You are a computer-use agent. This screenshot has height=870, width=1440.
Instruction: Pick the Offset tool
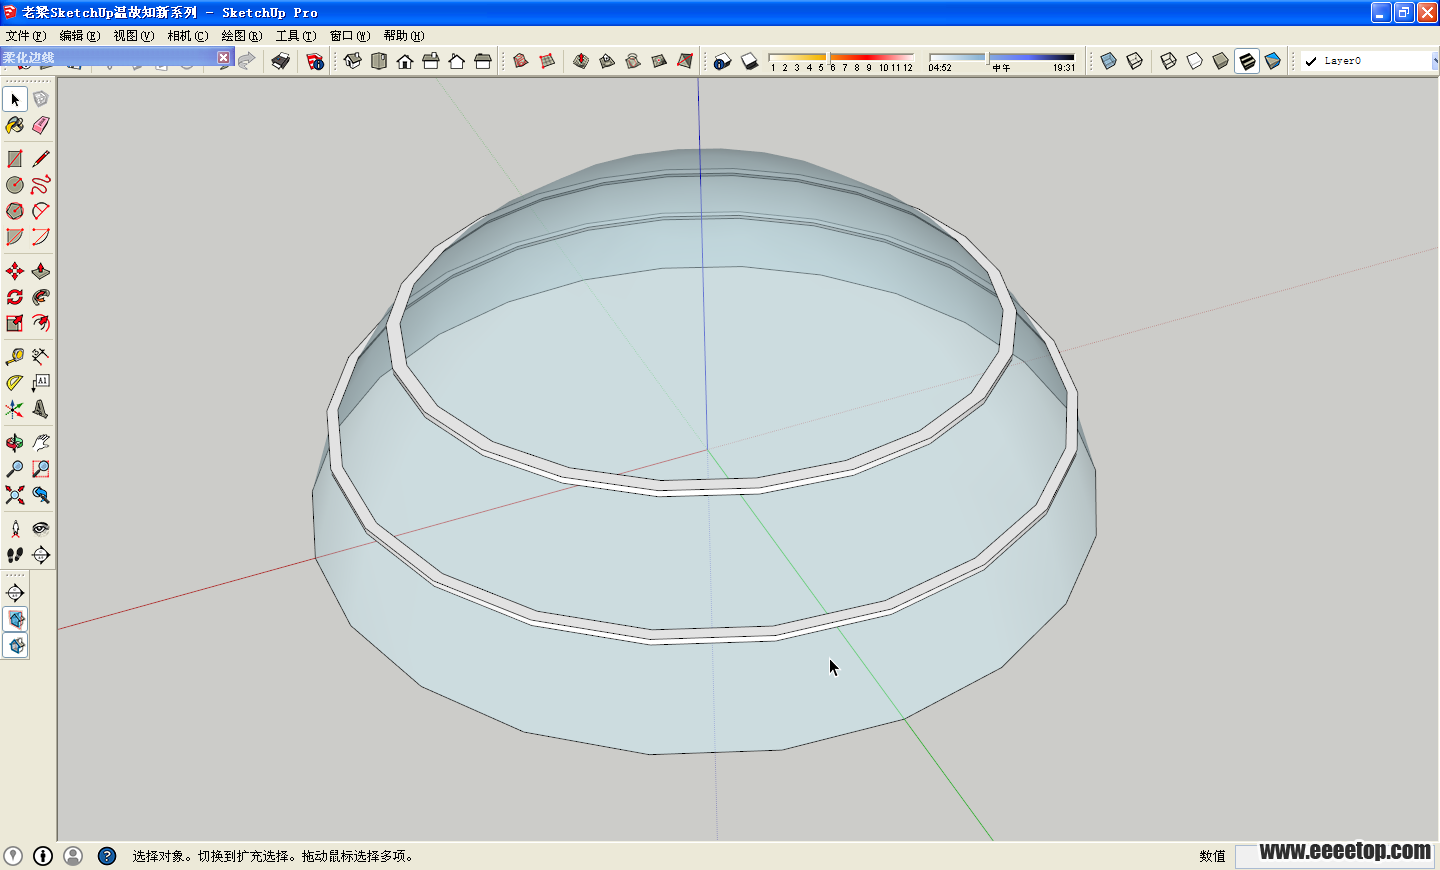point(41,323)
